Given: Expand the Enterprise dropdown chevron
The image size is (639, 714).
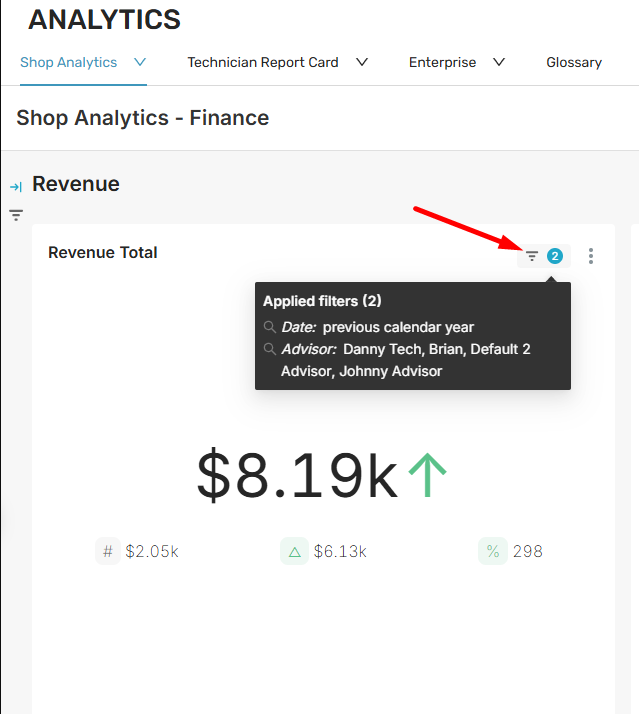Looking at the screenshot, I should [x=499, y=62].
